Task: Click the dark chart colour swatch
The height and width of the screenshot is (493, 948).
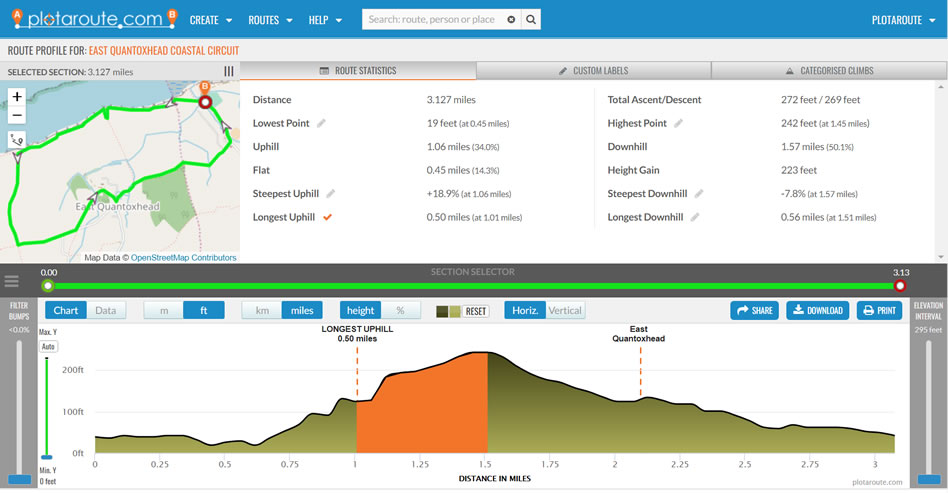Action: pos(442,312)
